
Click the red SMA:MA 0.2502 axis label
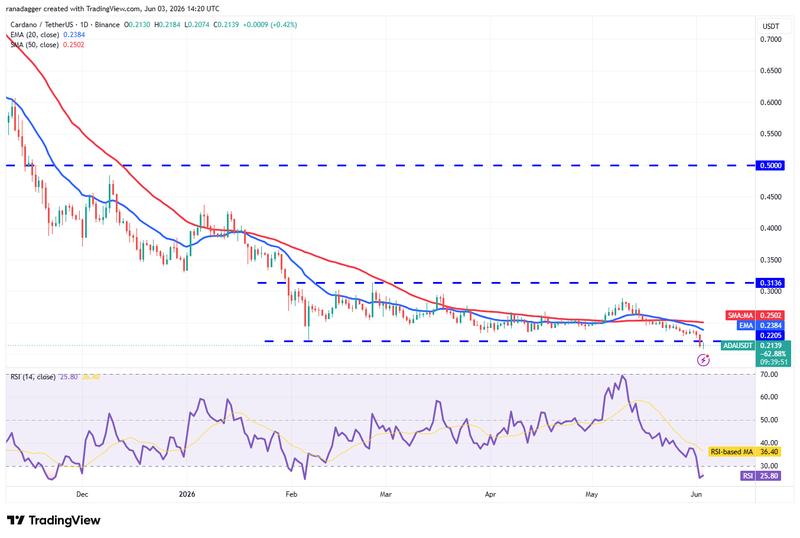coord(754,315)
